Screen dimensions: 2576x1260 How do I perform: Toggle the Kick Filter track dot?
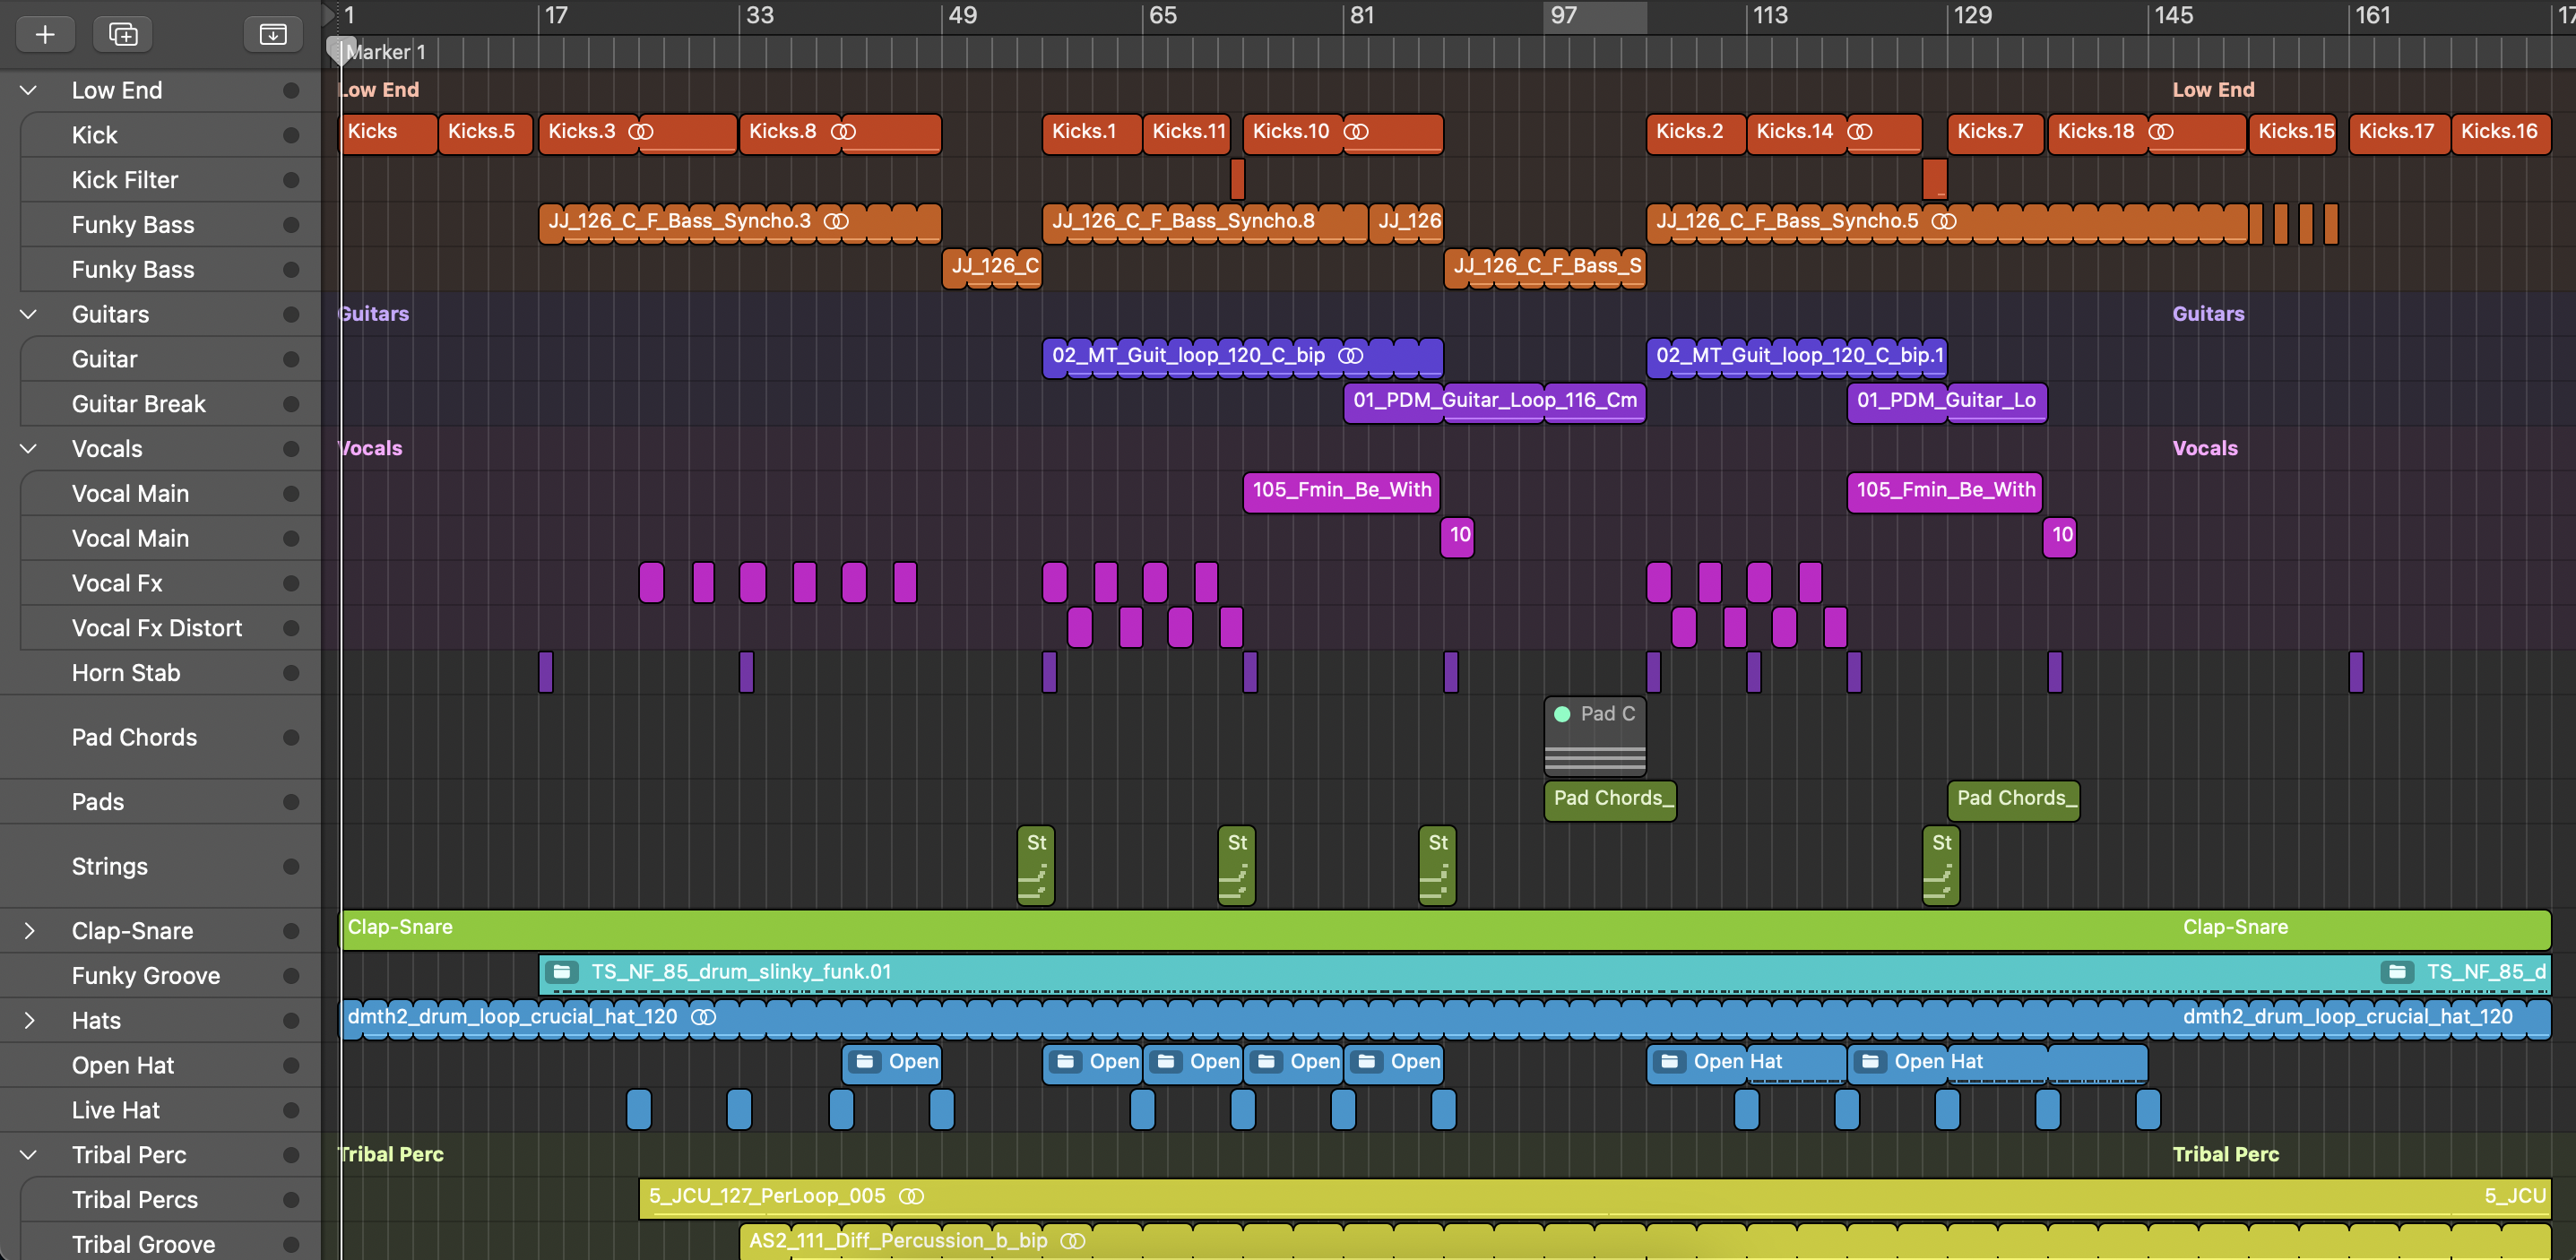pyautogui.click(x=291, y=181)
